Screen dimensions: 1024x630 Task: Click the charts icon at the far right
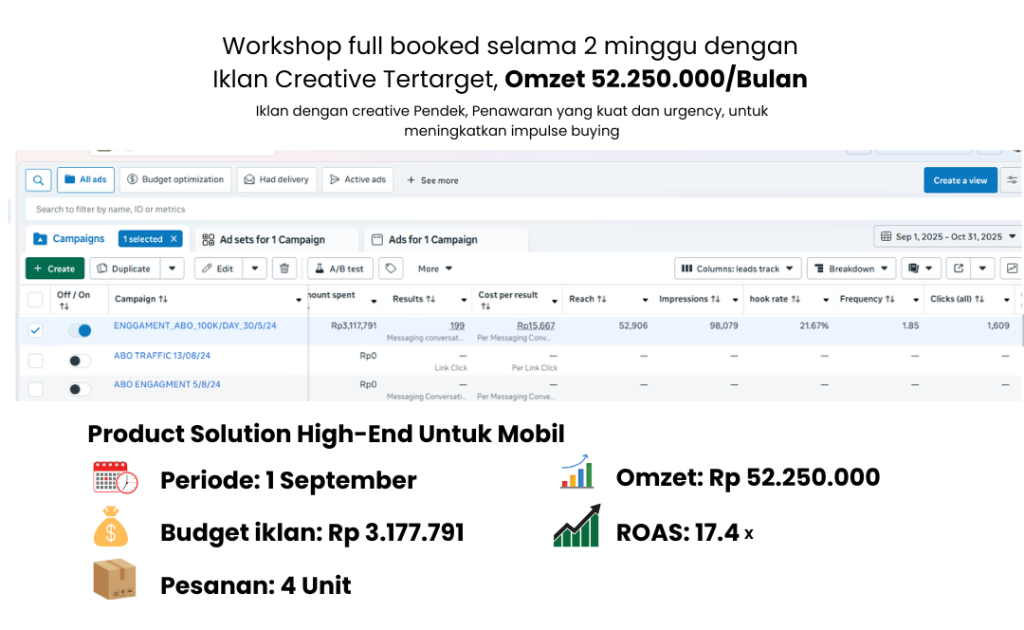[x=1012, y=268]
